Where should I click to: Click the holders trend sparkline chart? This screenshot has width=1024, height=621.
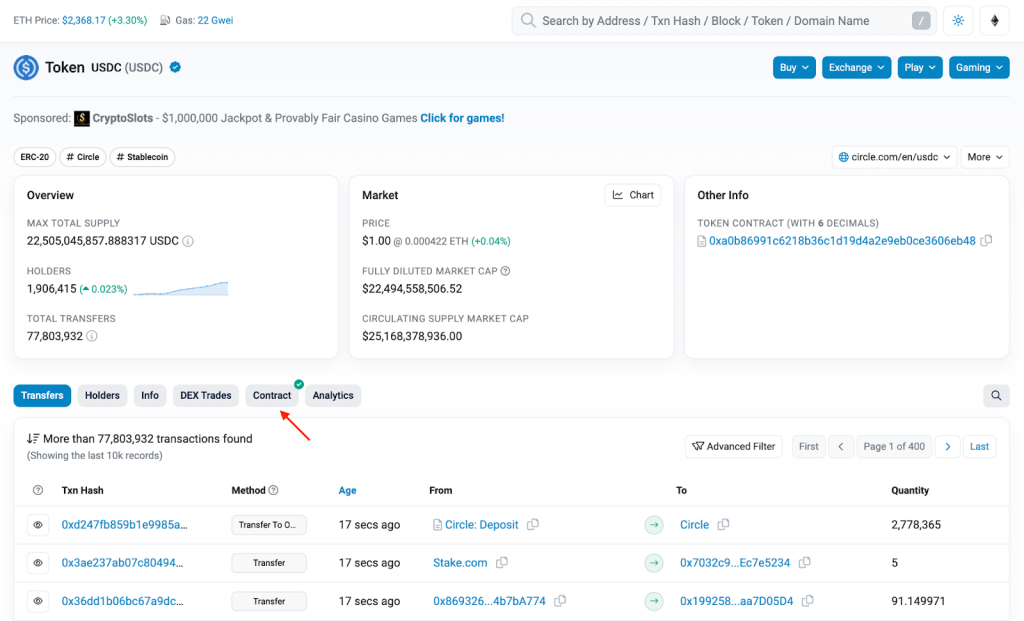pyautogui.click(x=181, y=289)
